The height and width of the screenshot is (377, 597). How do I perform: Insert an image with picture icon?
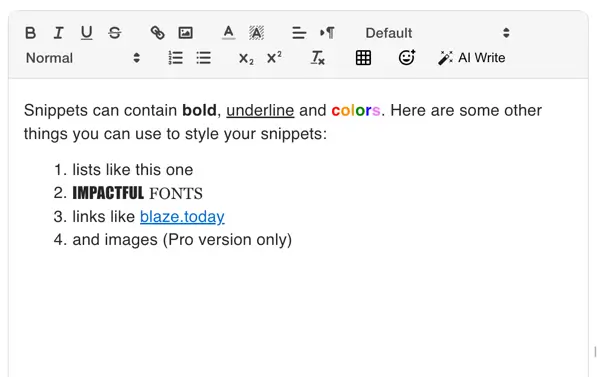[x=185, y=33]
